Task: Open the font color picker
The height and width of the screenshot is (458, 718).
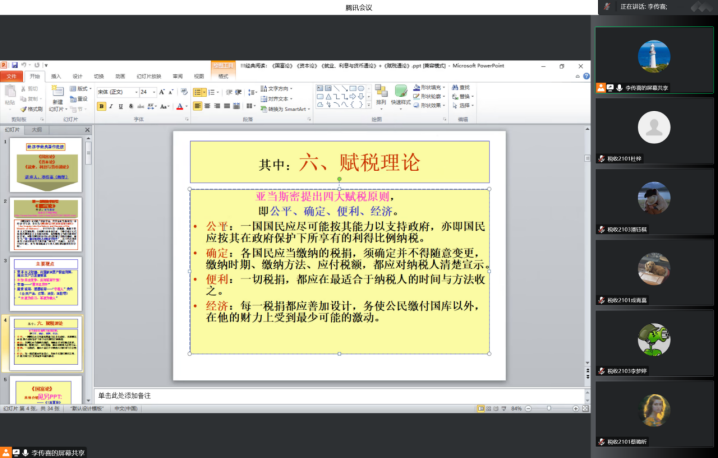Action: coord(181,105)
